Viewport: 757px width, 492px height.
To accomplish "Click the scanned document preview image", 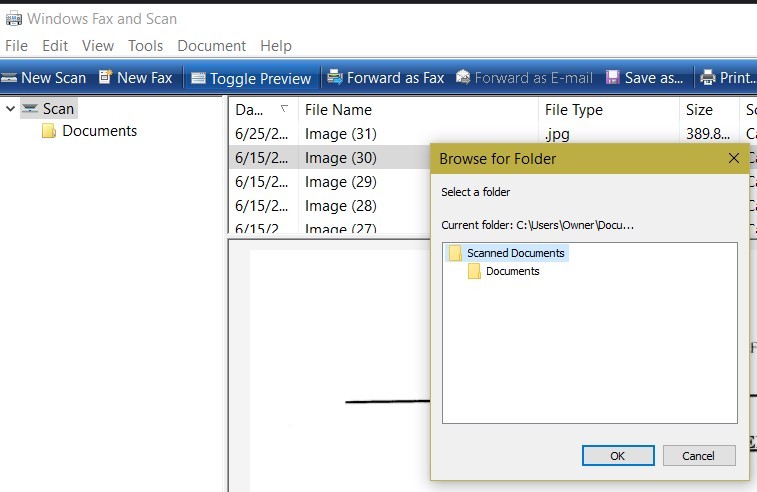I will [340, 371].
